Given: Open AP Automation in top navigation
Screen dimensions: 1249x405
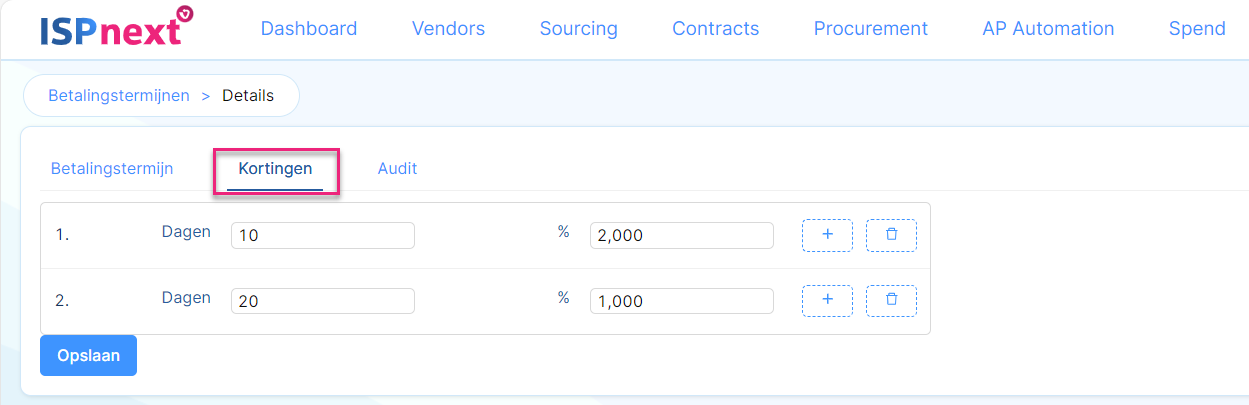Looking at the screenshot, I should [1048, 29].
